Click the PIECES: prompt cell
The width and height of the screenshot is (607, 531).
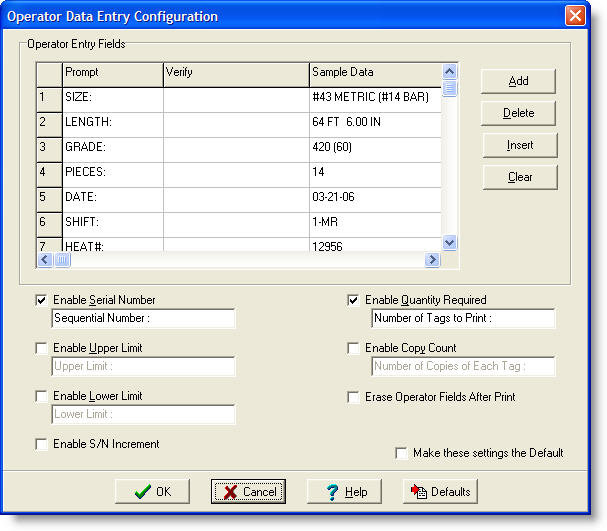click(x=113, y=175)
